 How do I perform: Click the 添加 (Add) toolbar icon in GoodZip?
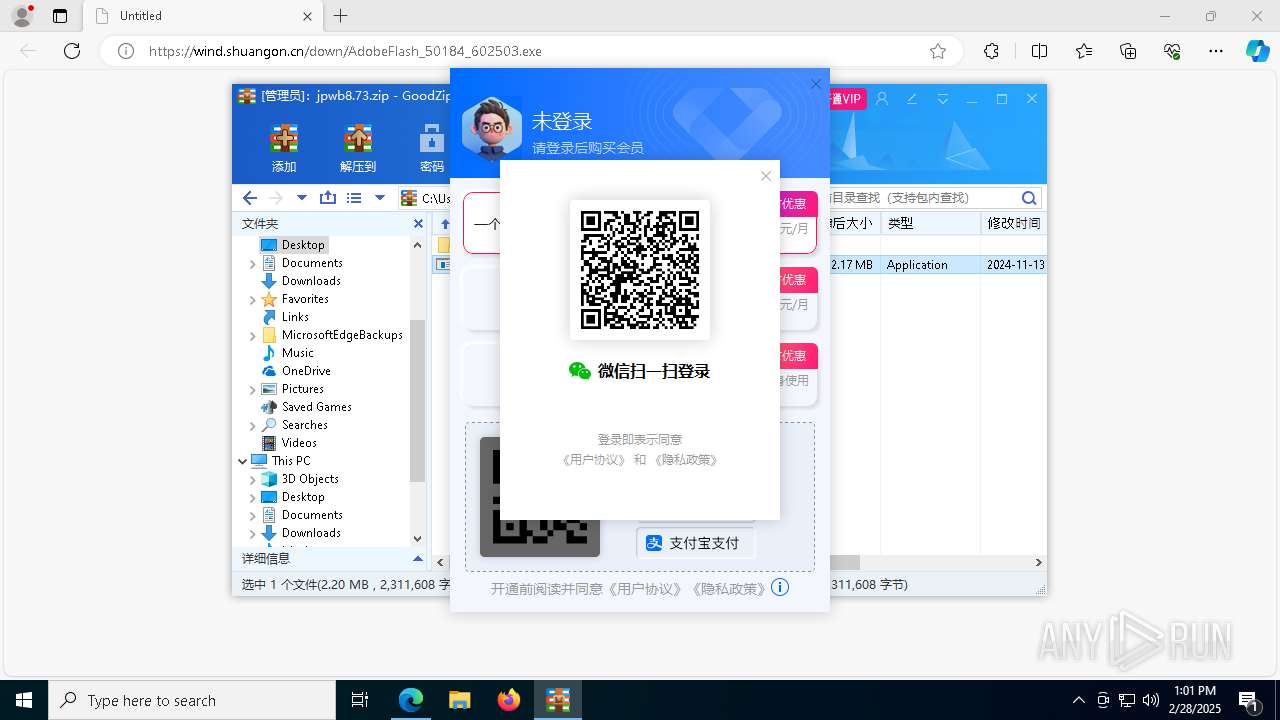[284, 148]
